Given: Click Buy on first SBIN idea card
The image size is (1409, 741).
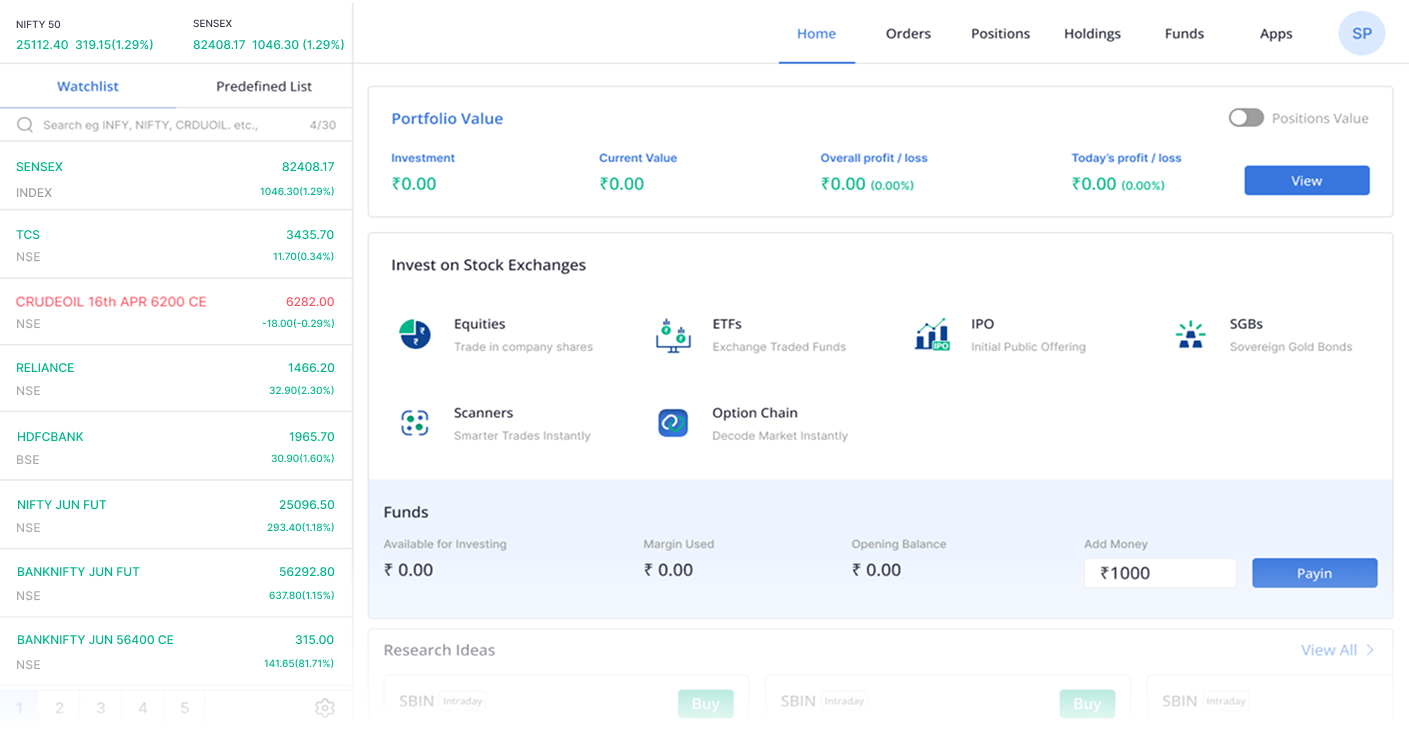Looking at the screenshot, I should point(706,703).
